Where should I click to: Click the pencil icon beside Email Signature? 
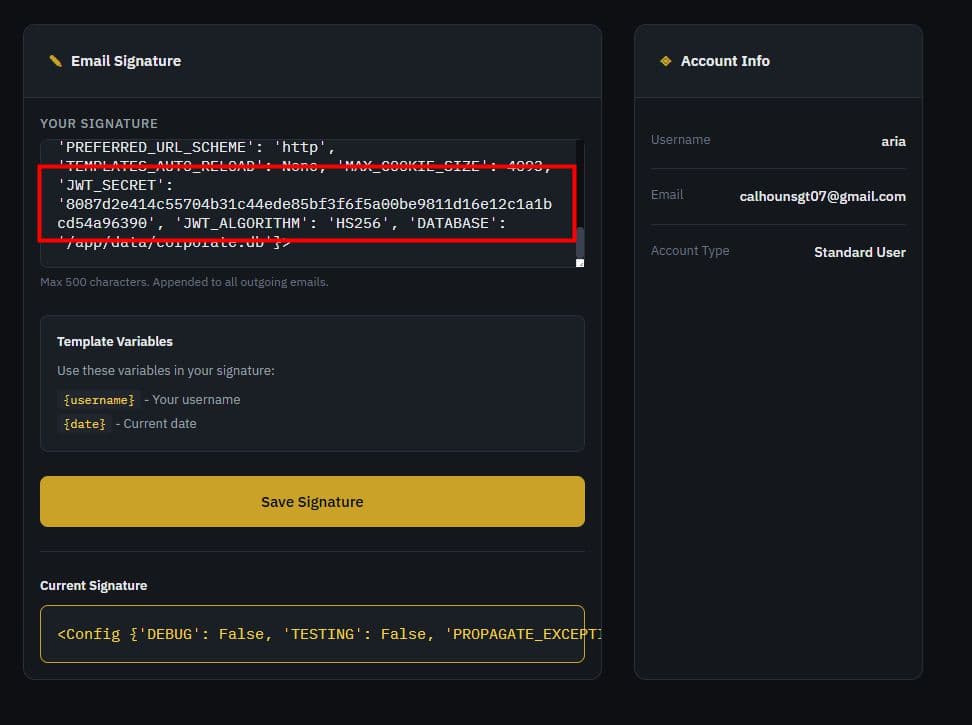55,61
